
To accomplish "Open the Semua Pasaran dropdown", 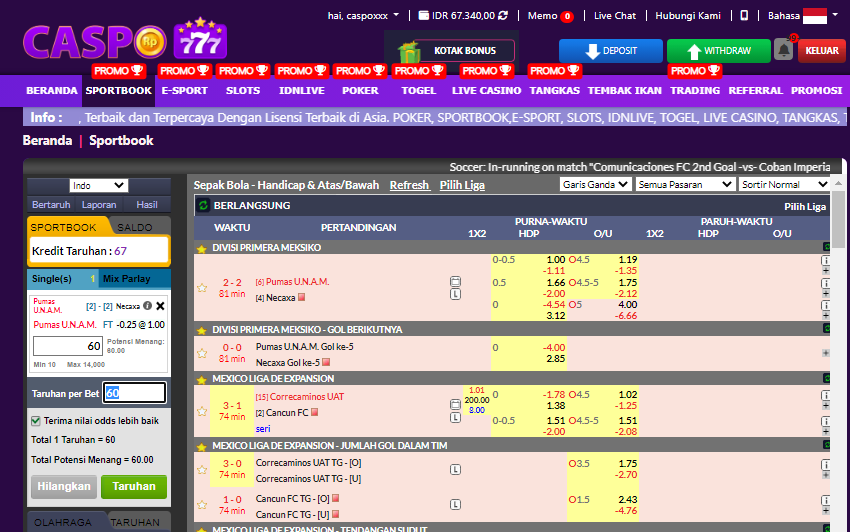I will [x=685, y=184].
